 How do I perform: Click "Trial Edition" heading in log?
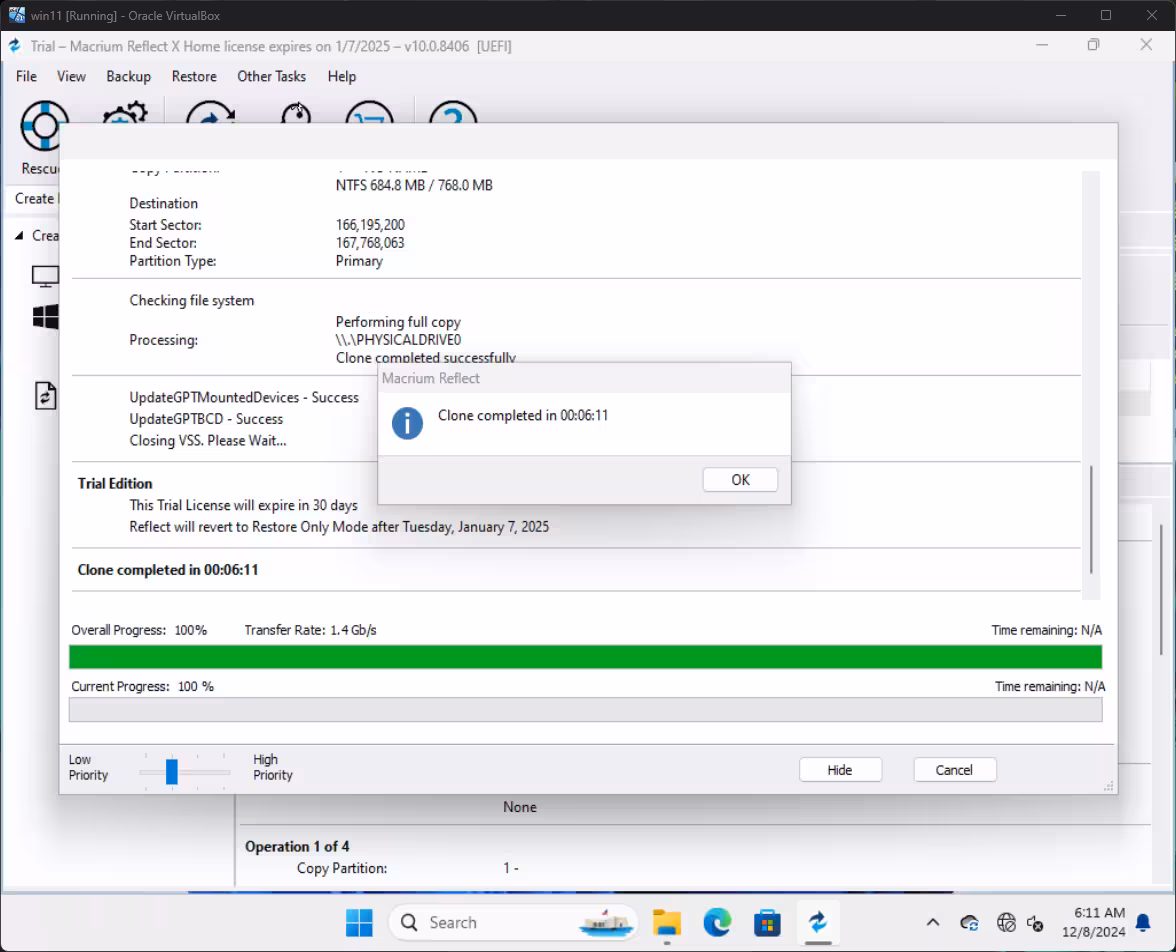click(x=115, y=484)
